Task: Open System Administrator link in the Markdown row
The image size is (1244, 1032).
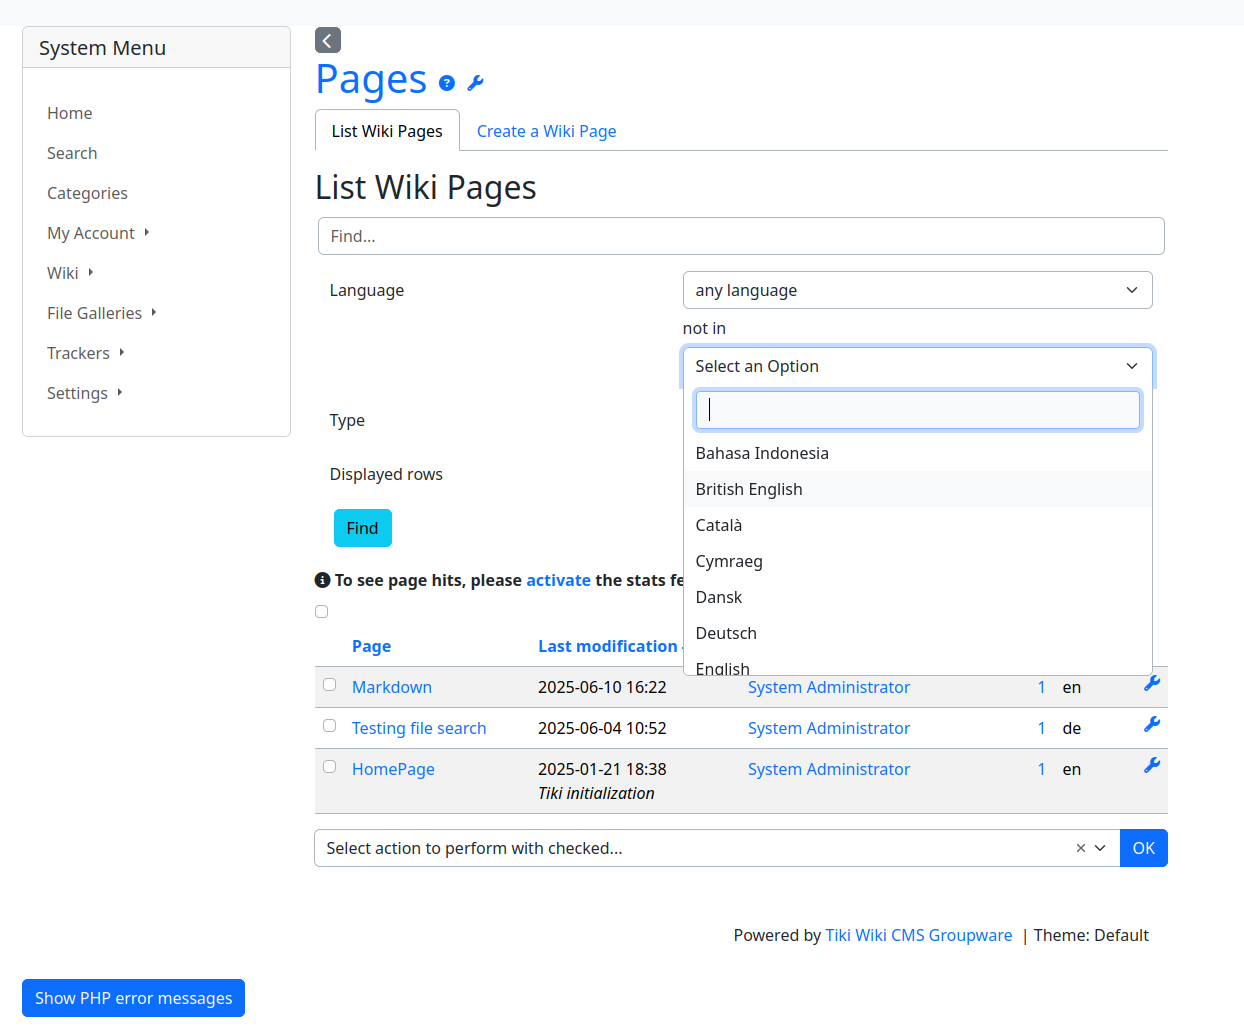Action: pyautogui.click(x=829, y=687)
